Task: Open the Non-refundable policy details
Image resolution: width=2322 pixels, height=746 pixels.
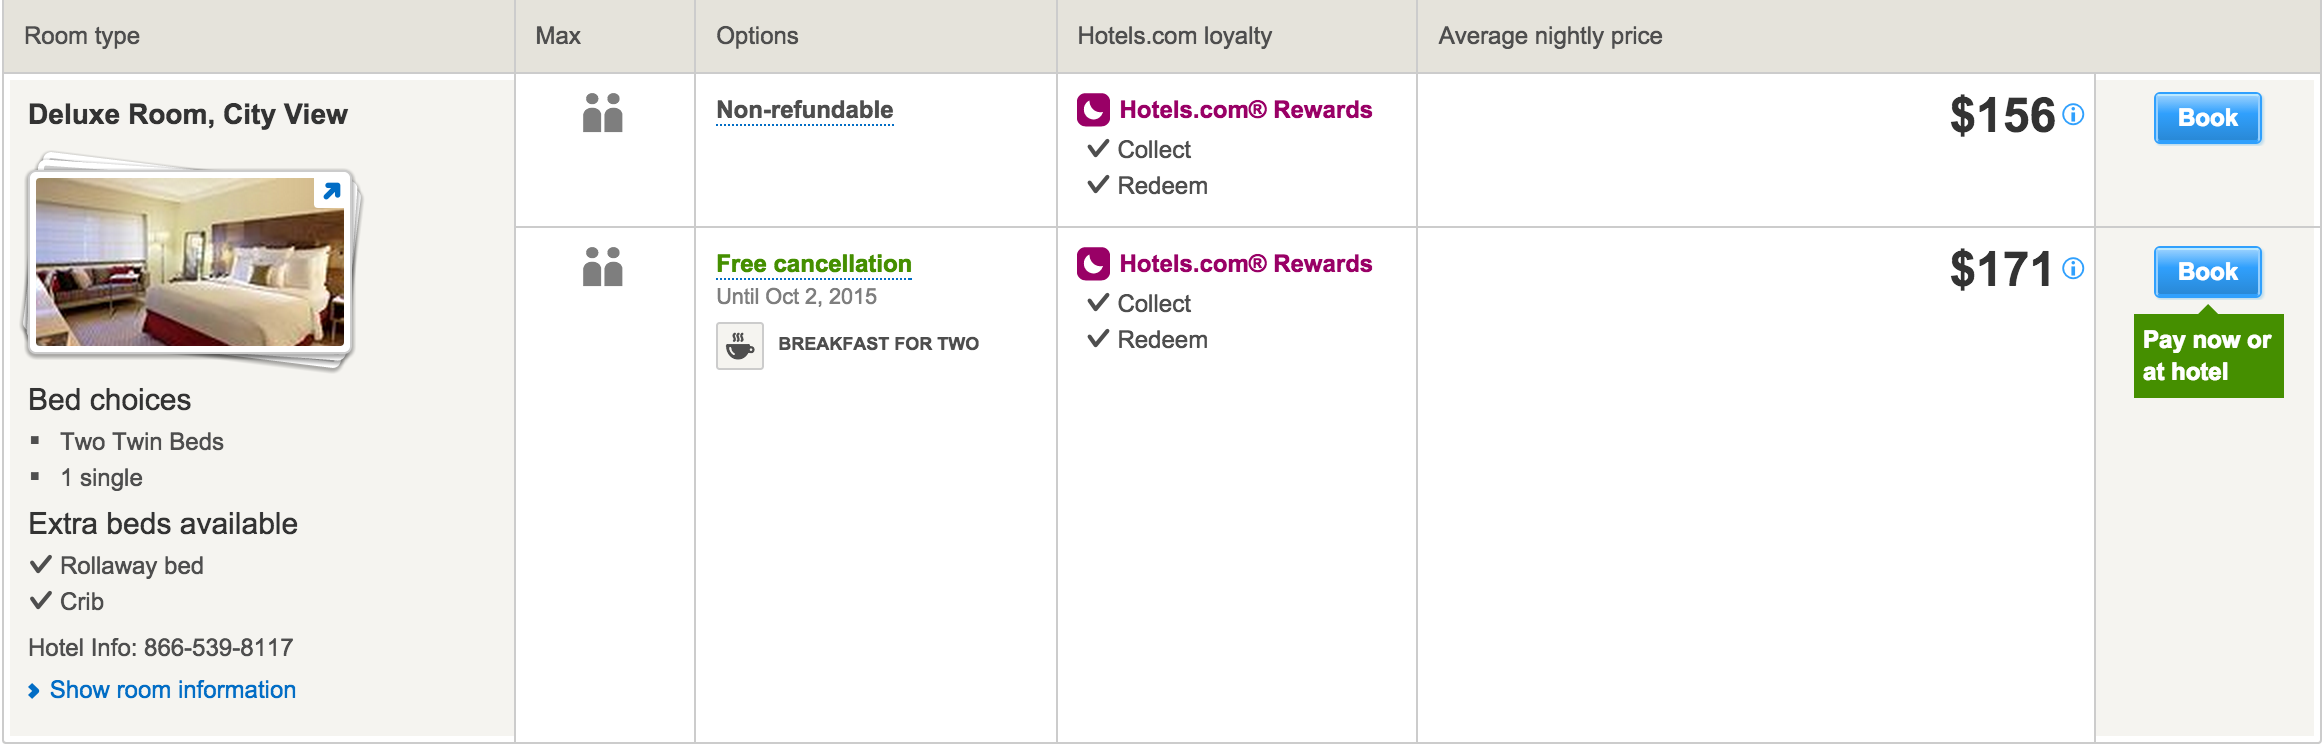Action: point(805,110)
